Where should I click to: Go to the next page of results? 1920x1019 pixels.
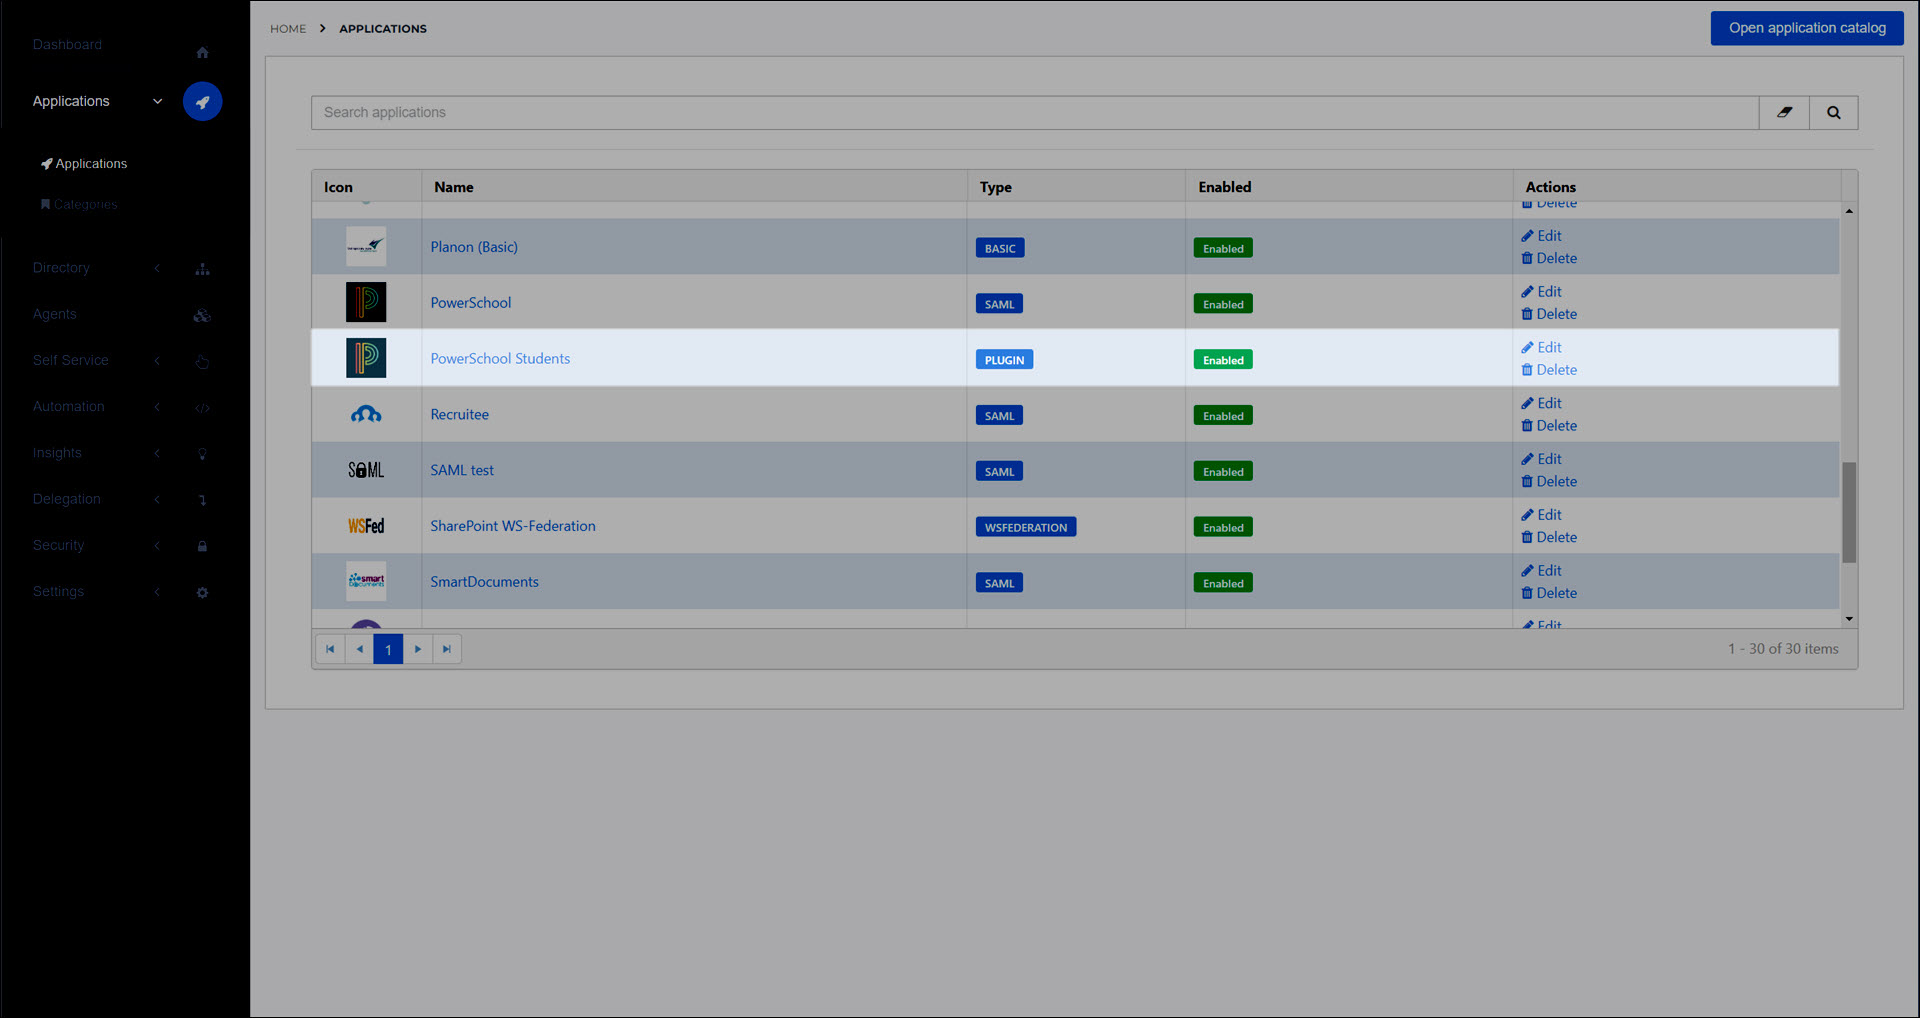[418, 649]
